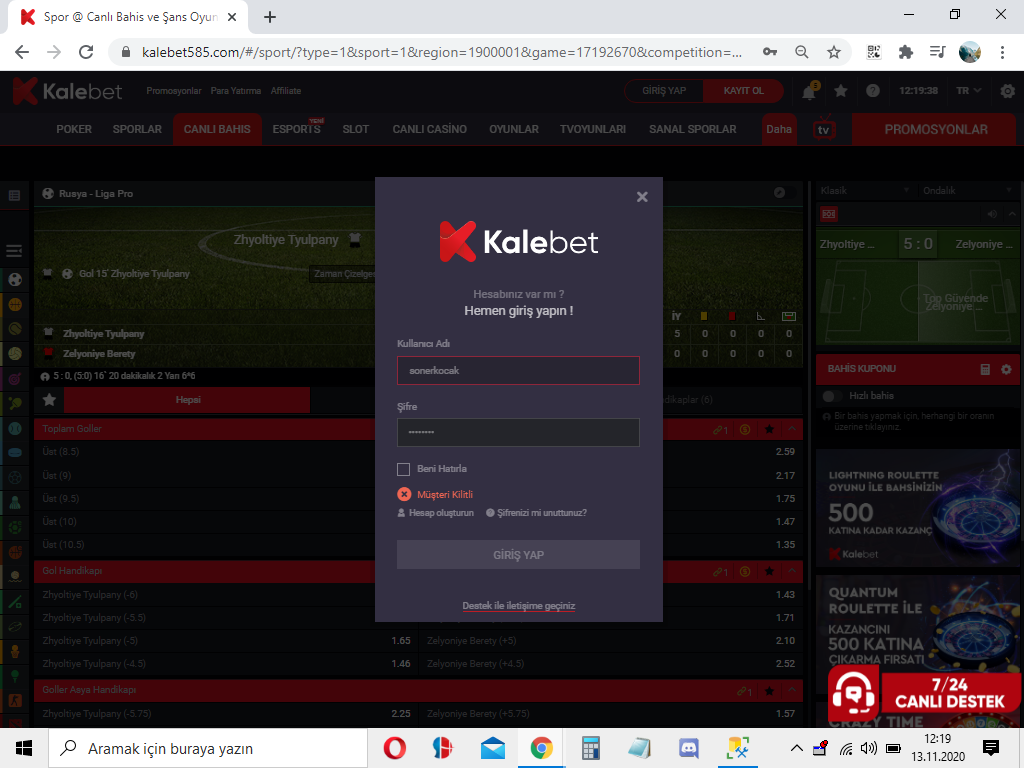Click Destek ile iletişime geçiniz link
Screen dimensions: 1024x768
(519, 606)
